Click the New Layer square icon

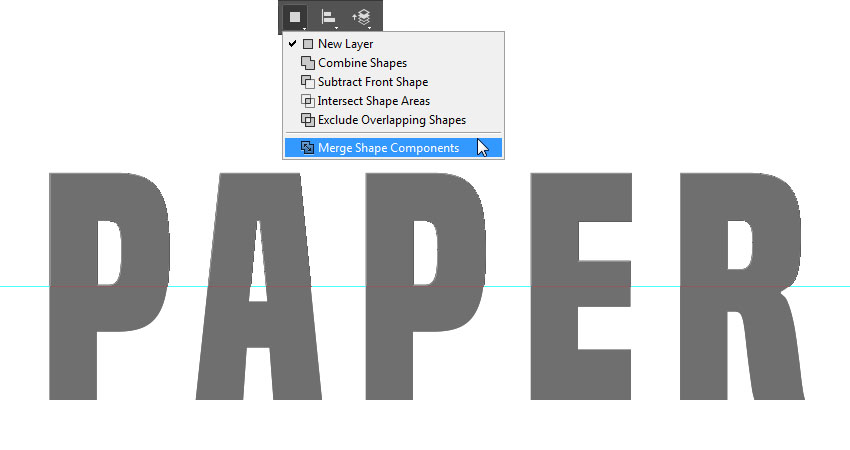(308, 44)
